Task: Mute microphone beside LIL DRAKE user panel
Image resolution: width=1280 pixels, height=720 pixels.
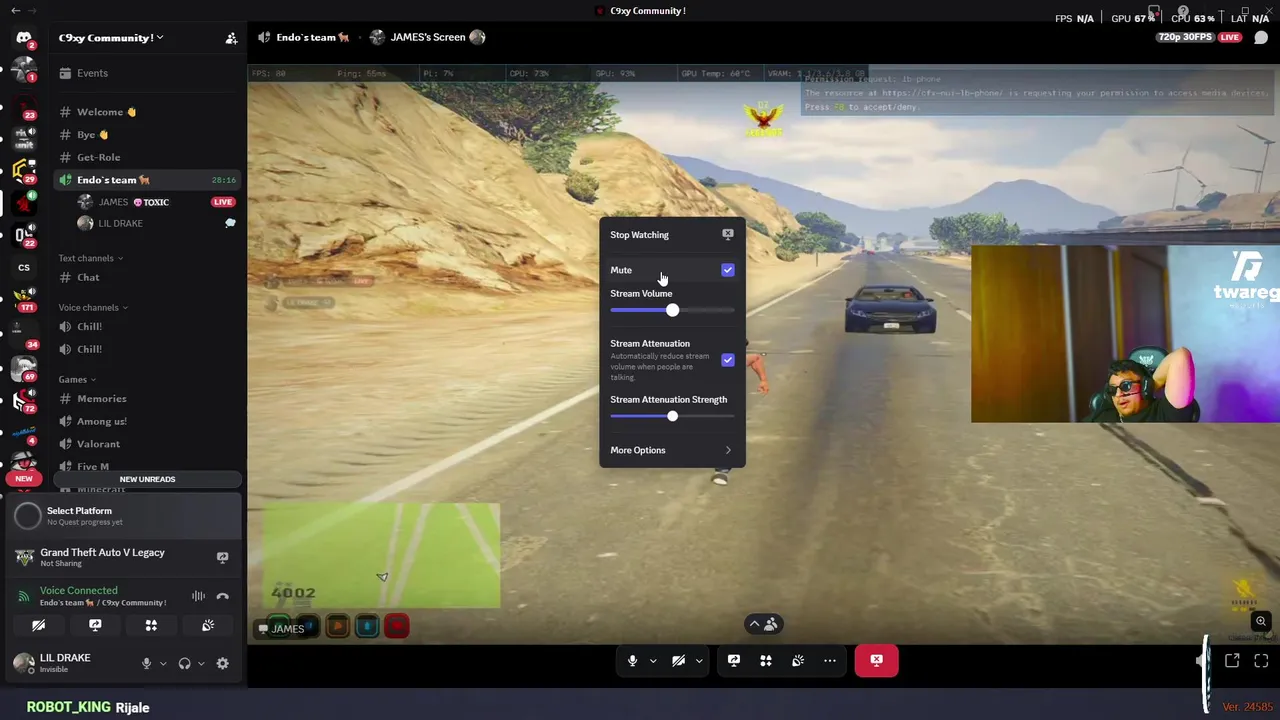Action: pyautogui.click(x=146, y=663)
